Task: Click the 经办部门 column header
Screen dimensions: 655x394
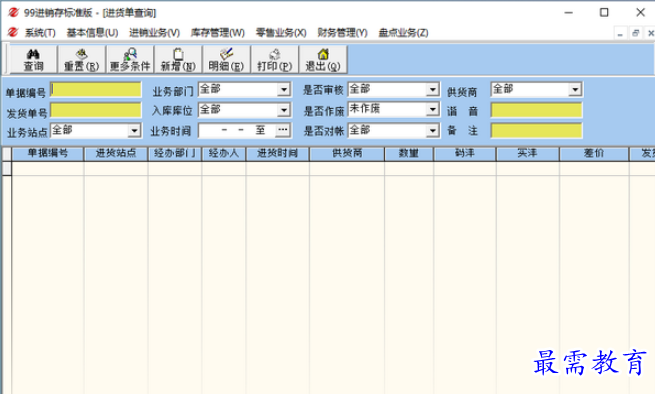Action: coord(175,153)
